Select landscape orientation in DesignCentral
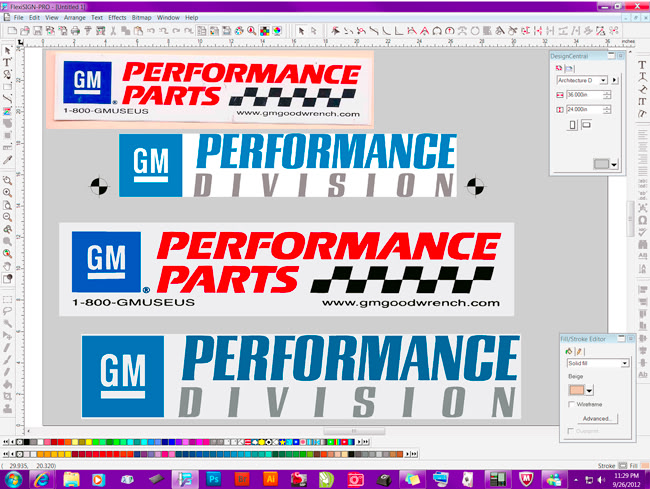 [586, 124]
